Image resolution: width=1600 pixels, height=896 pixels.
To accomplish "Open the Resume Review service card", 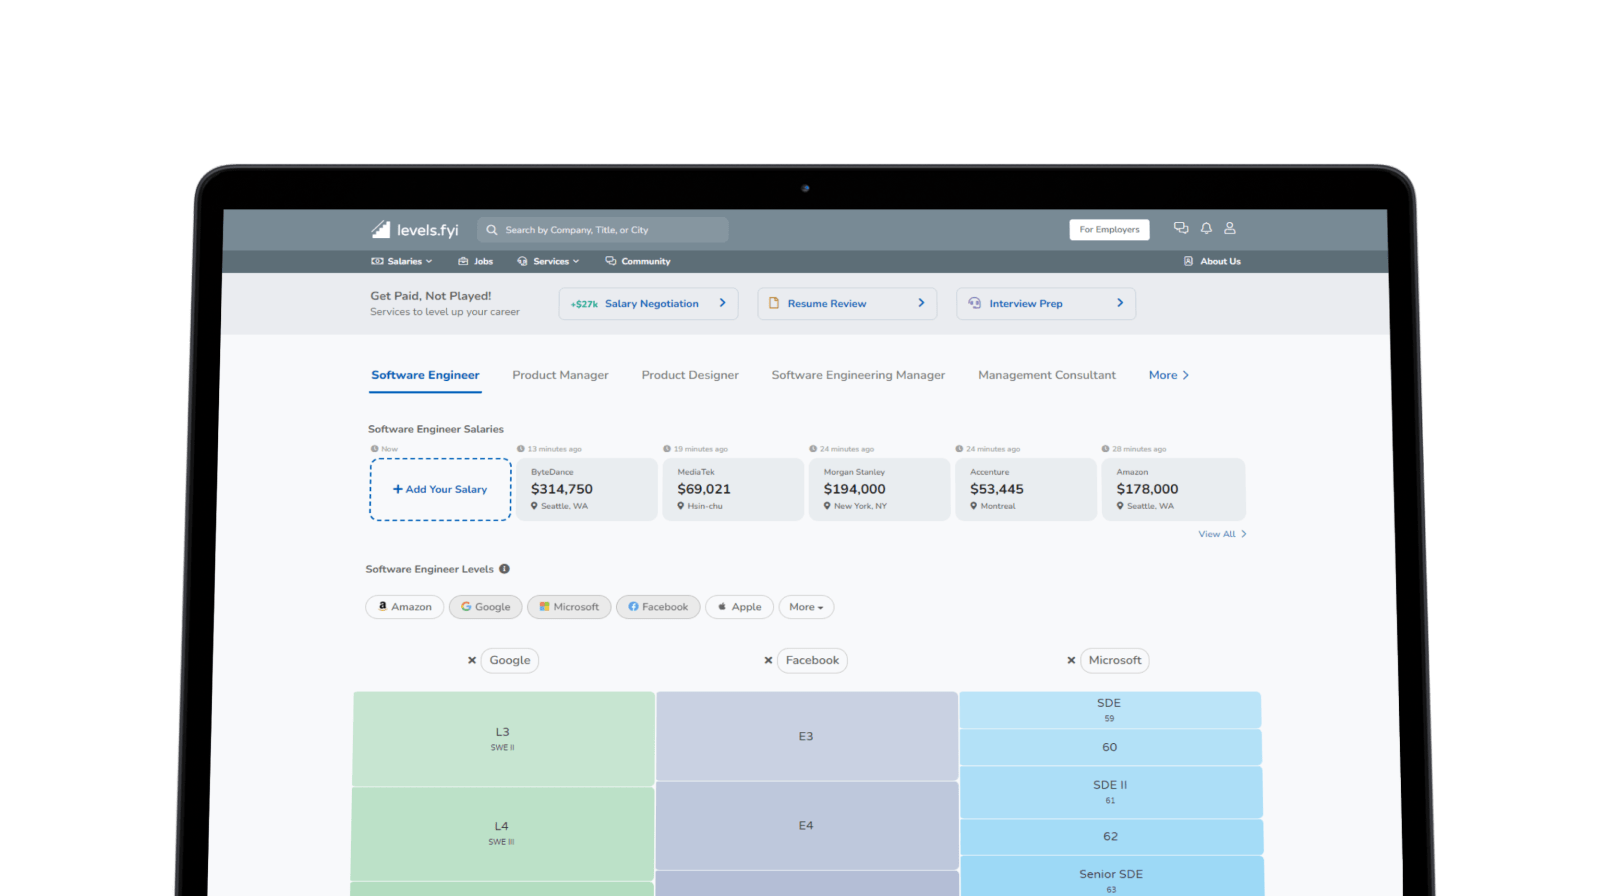I will [847, 303].
